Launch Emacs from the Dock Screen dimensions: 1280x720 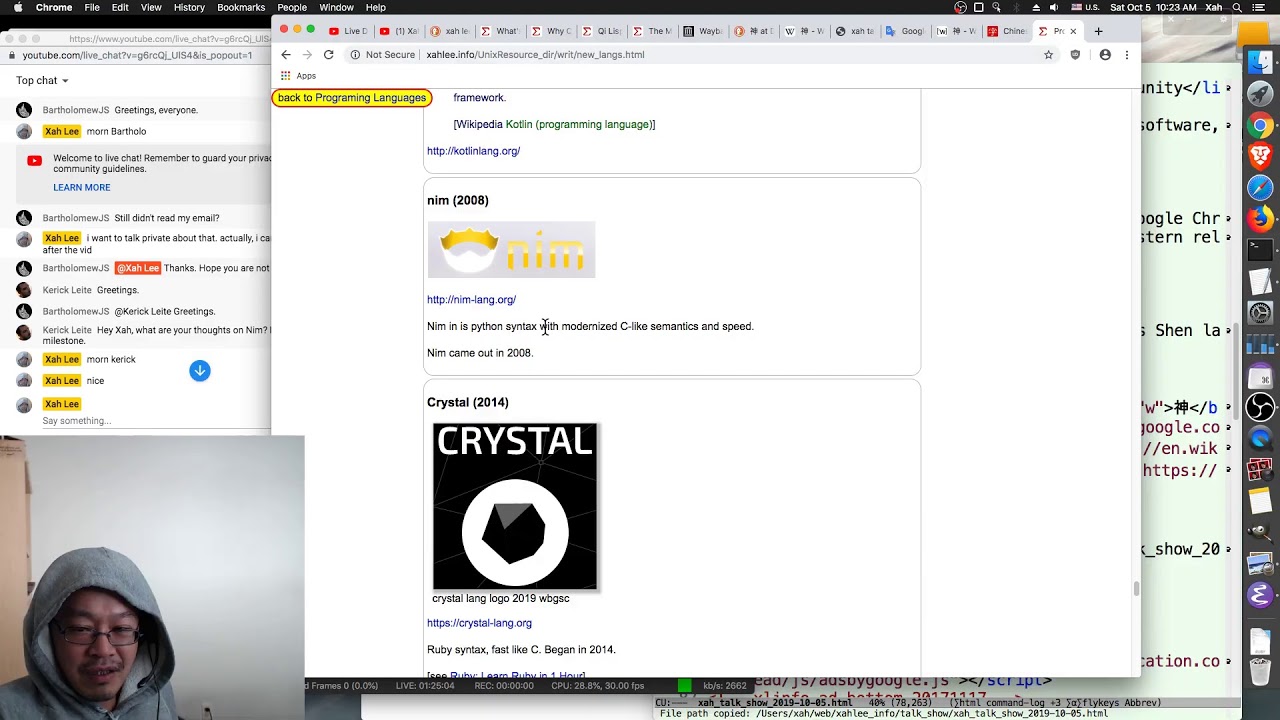[x=1260, y=595]
